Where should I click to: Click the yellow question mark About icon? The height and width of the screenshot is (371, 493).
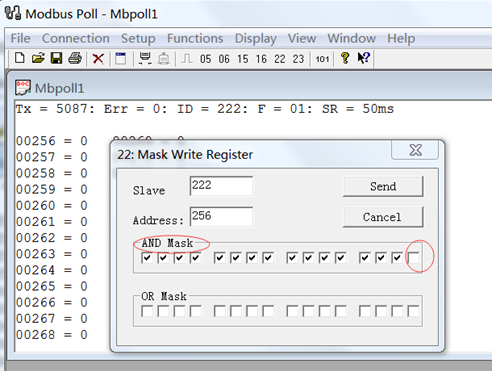click(x=345, y=58)
